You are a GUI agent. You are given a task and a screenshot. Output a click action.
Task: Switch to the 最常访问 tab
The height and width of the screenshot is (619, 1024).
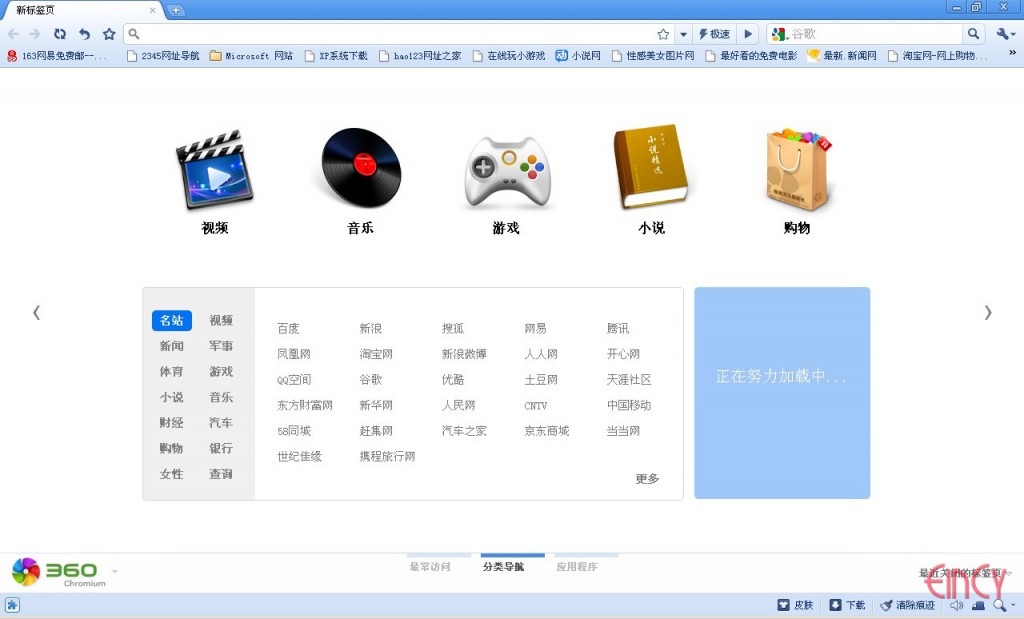tap(430, 566)
